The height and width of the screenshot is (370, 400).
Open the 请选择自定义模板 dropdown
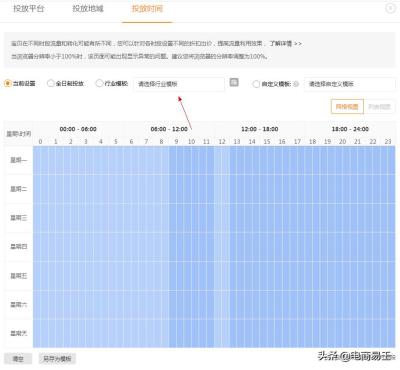[x=350, y=84]
